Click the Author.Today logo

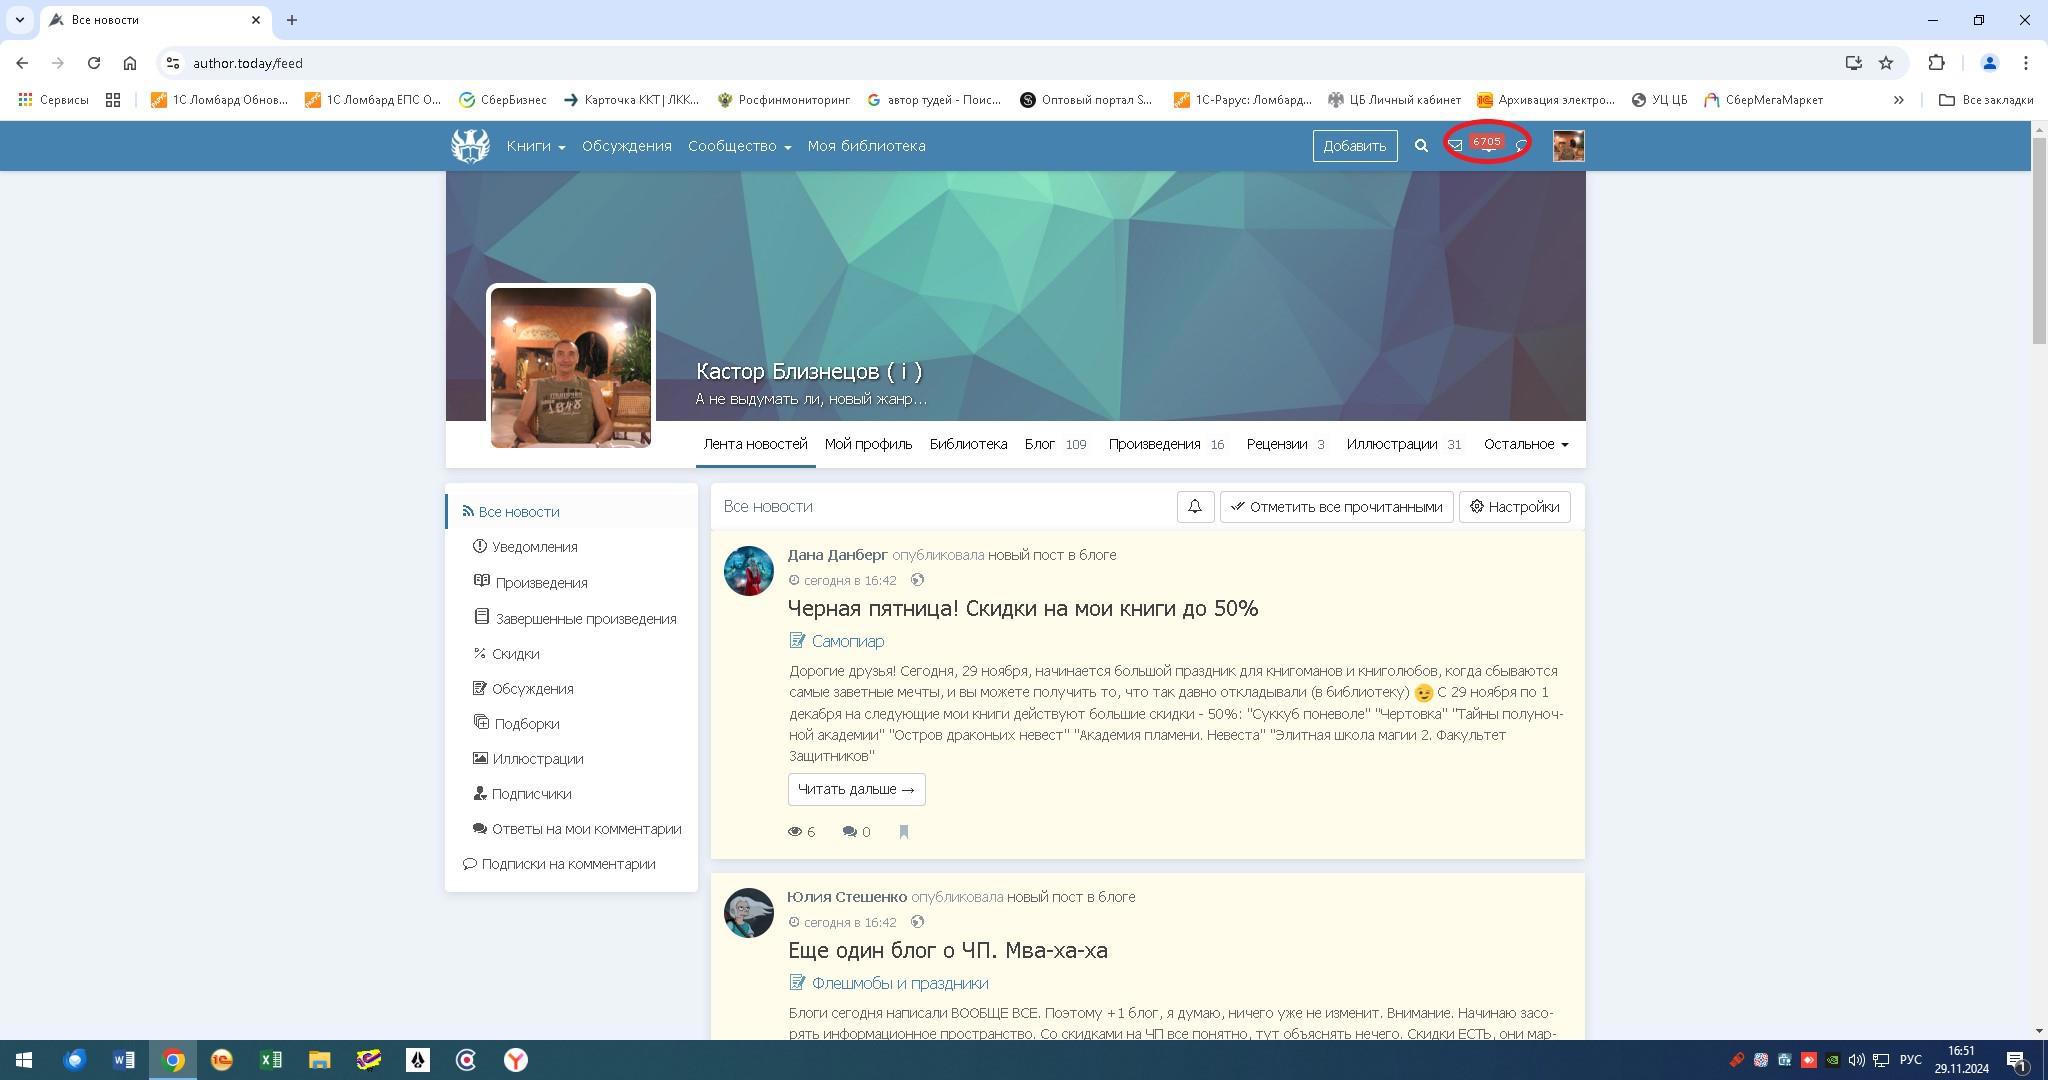(470, 146)
